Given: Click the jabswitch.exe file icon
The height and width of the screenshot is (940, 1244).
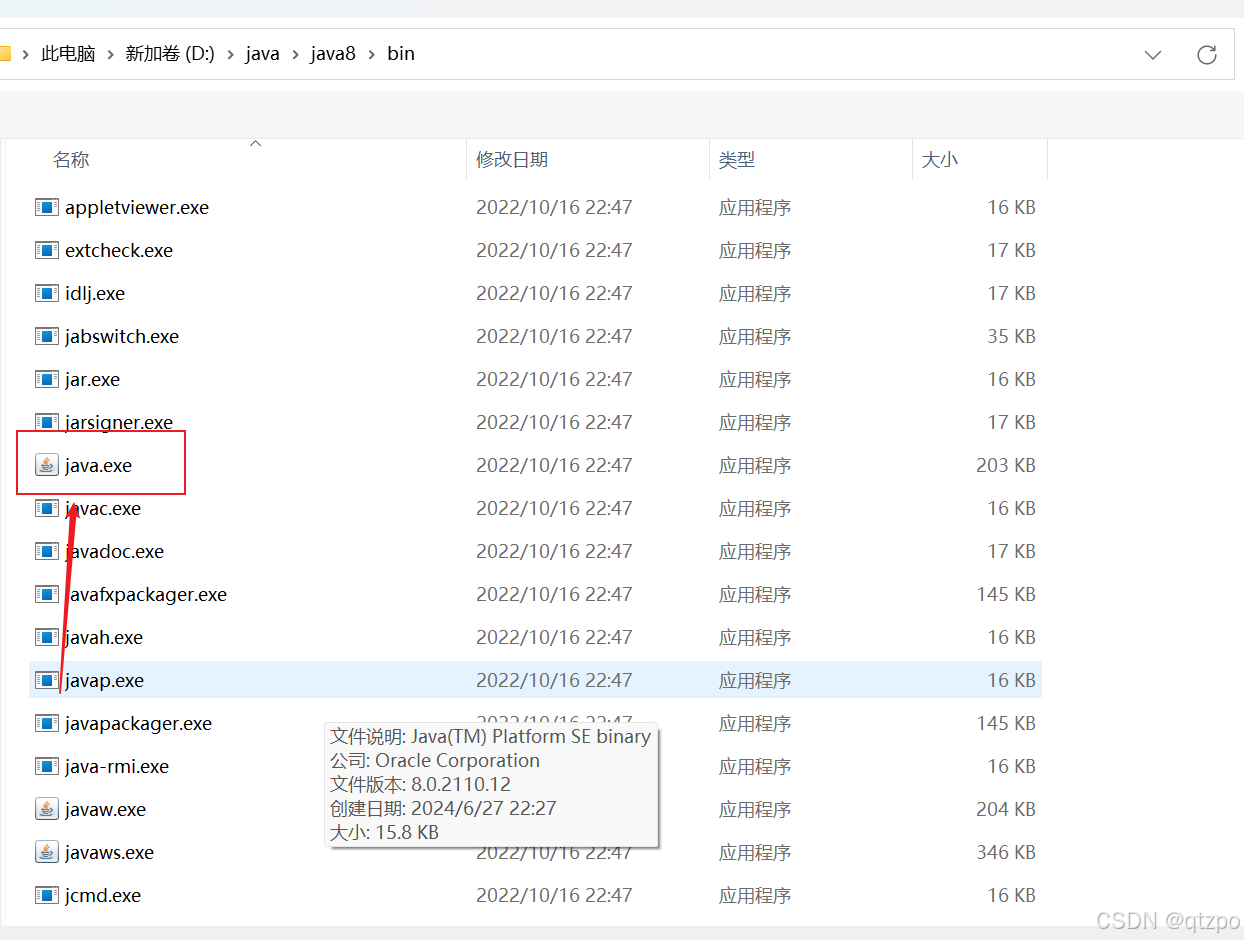Looking at the screenshot, I should click(47, 336).
